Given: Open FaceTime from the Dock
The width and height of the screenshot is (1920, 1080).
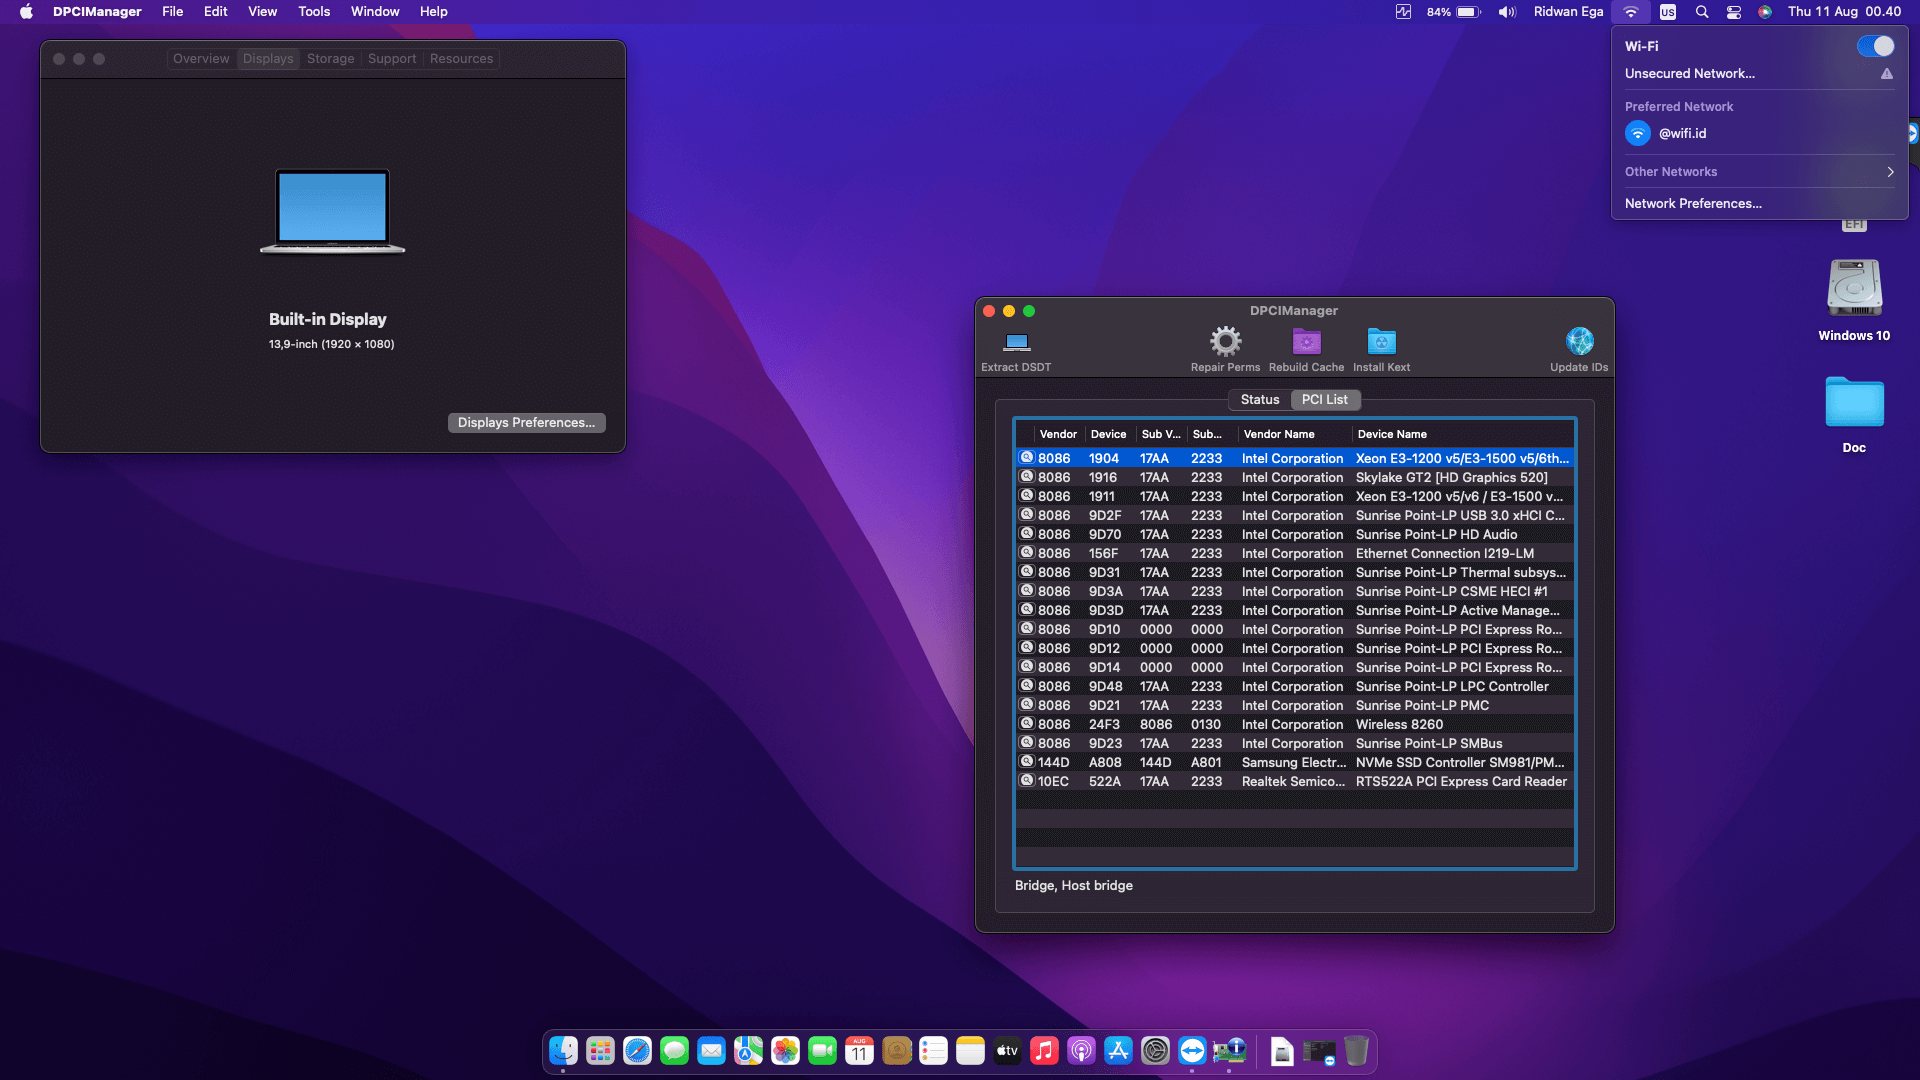Looking at the screenshot, I should pyautogui.click(x=822, y=1051).
